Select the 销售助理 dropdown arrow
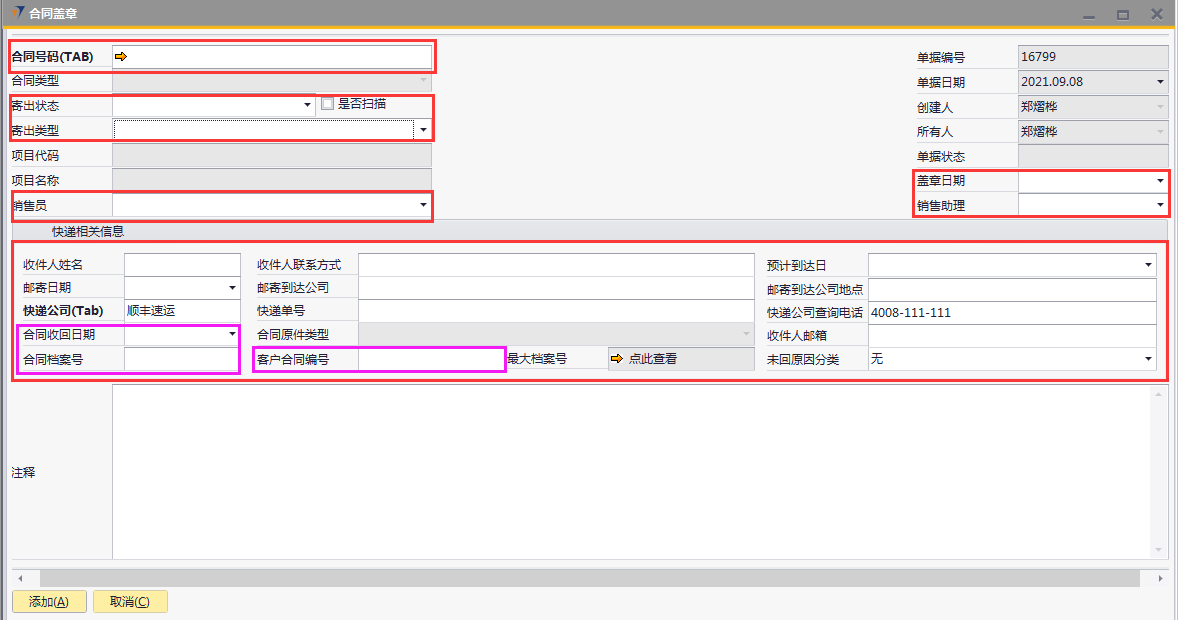1178x620 pixels. (1160, 206)
